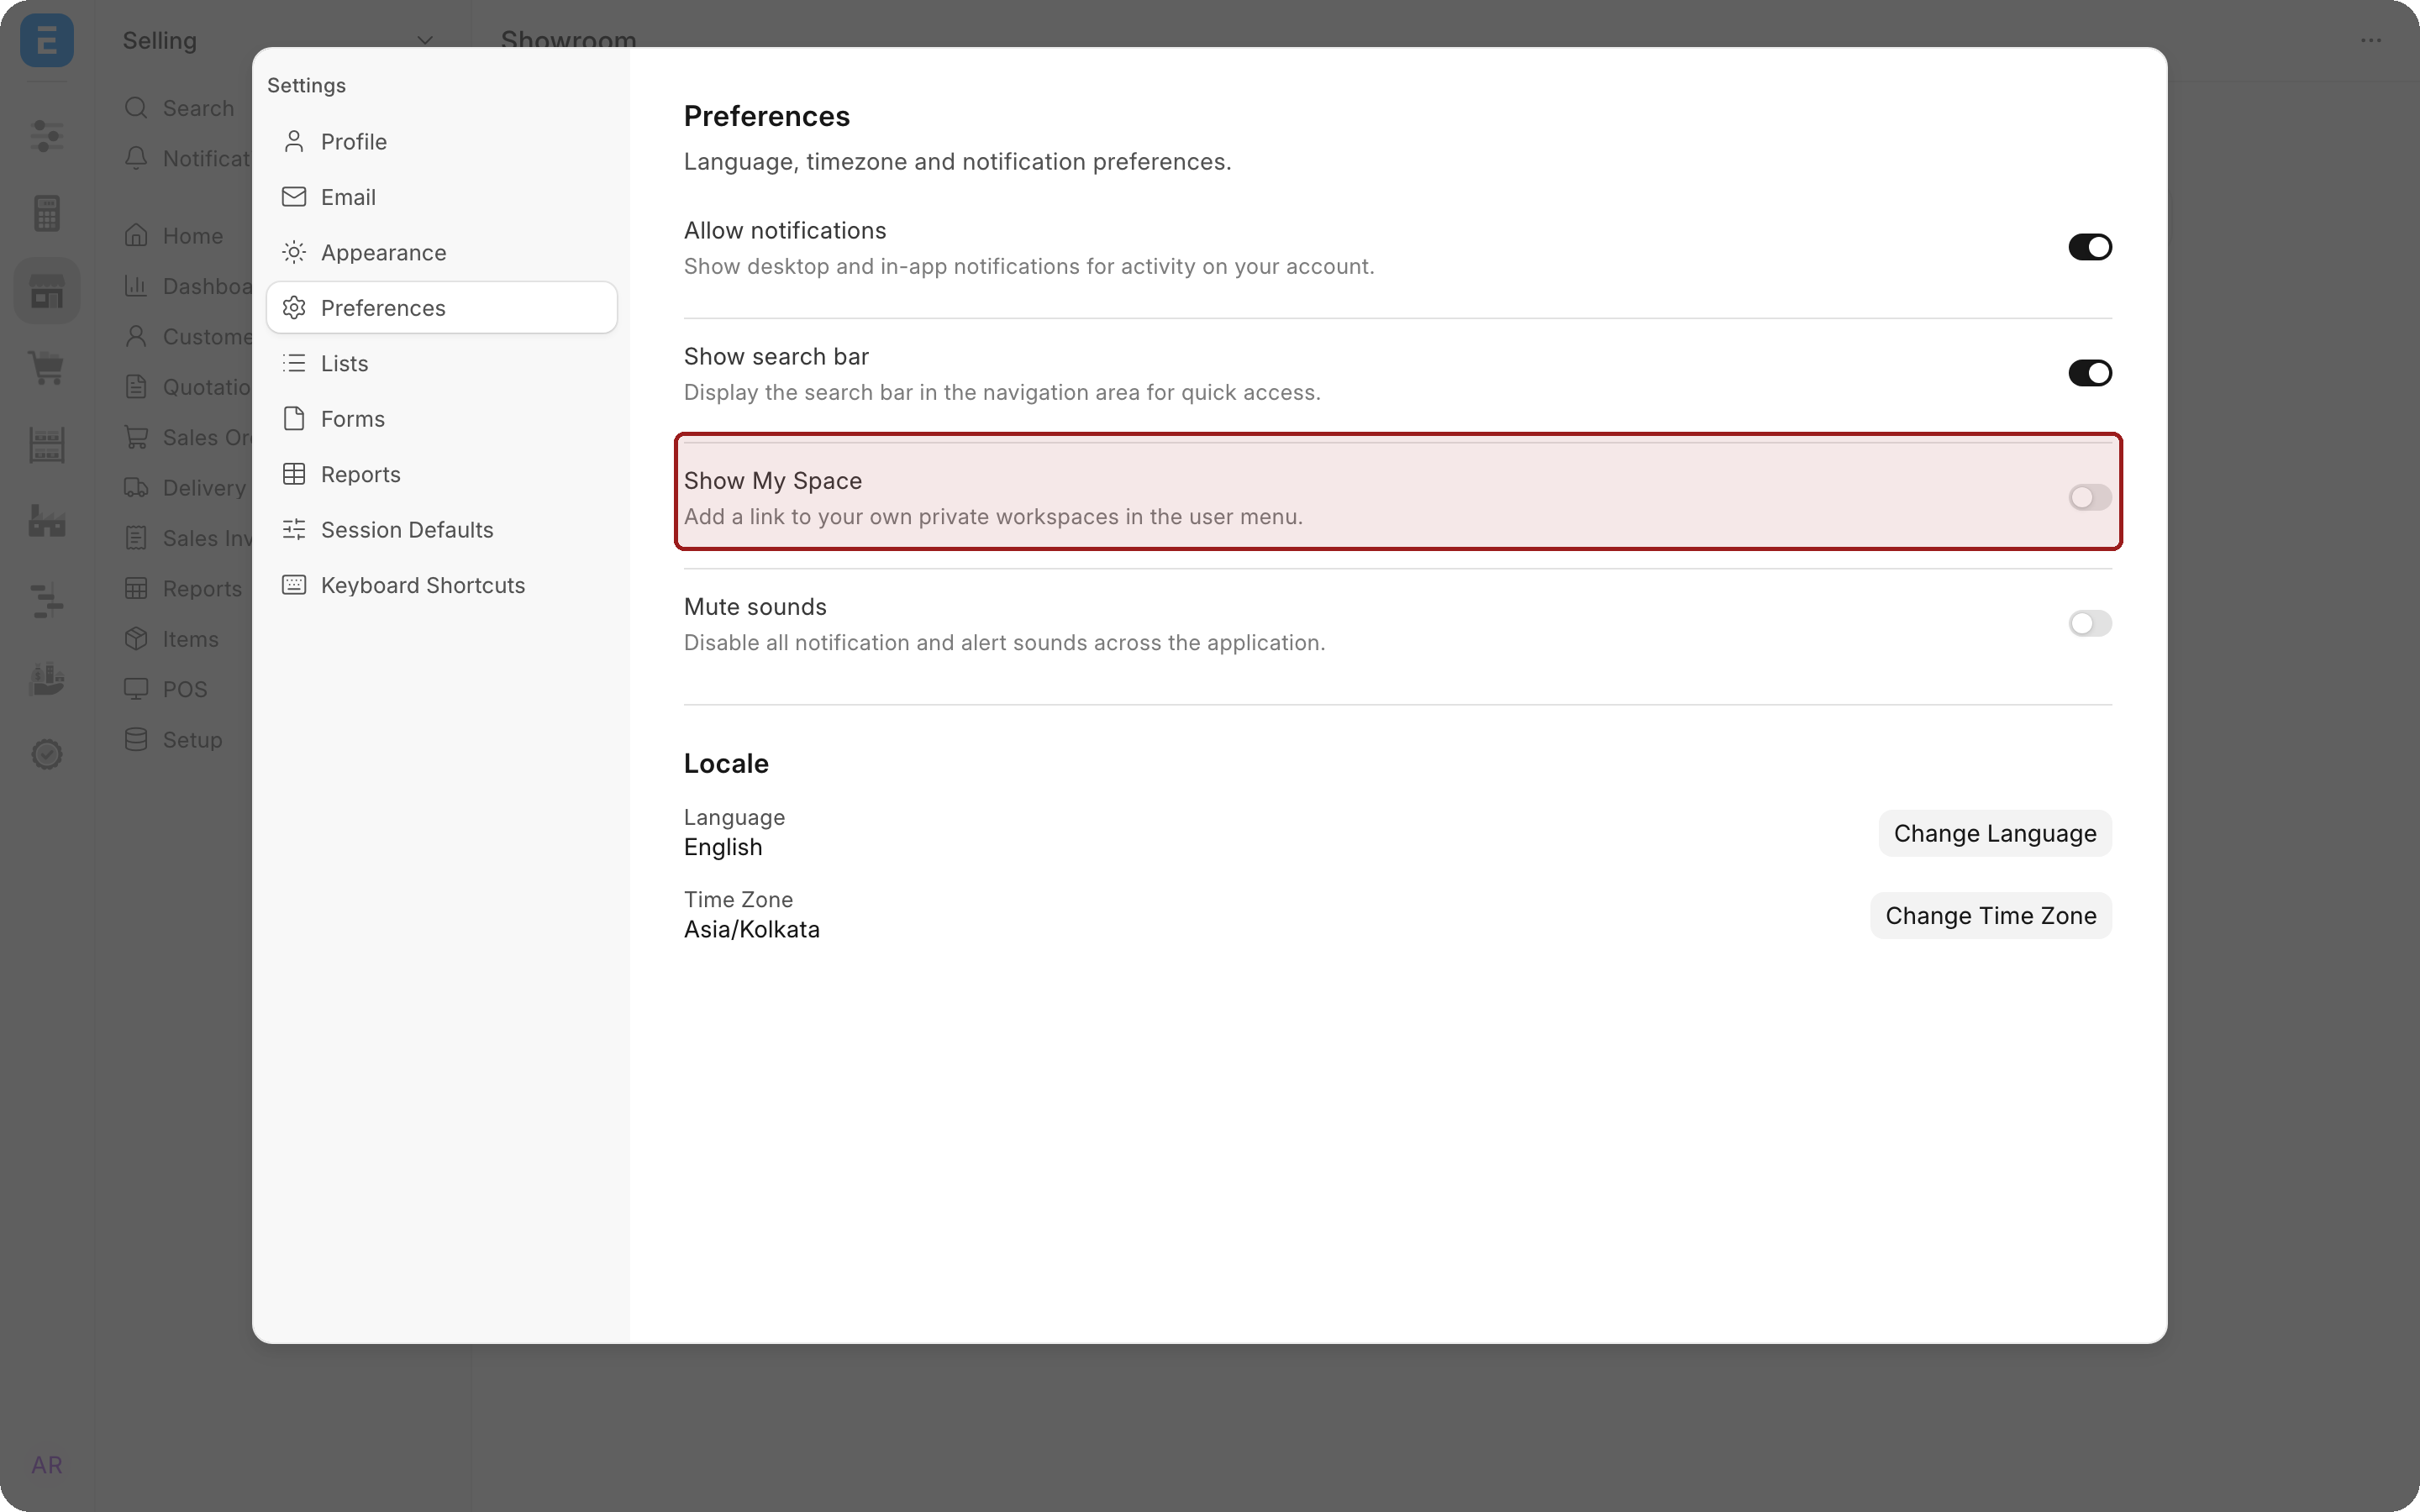Screen dimensions: 2420x1512
Task: Open POS in the background sidebar
Action: coord(167,689)
